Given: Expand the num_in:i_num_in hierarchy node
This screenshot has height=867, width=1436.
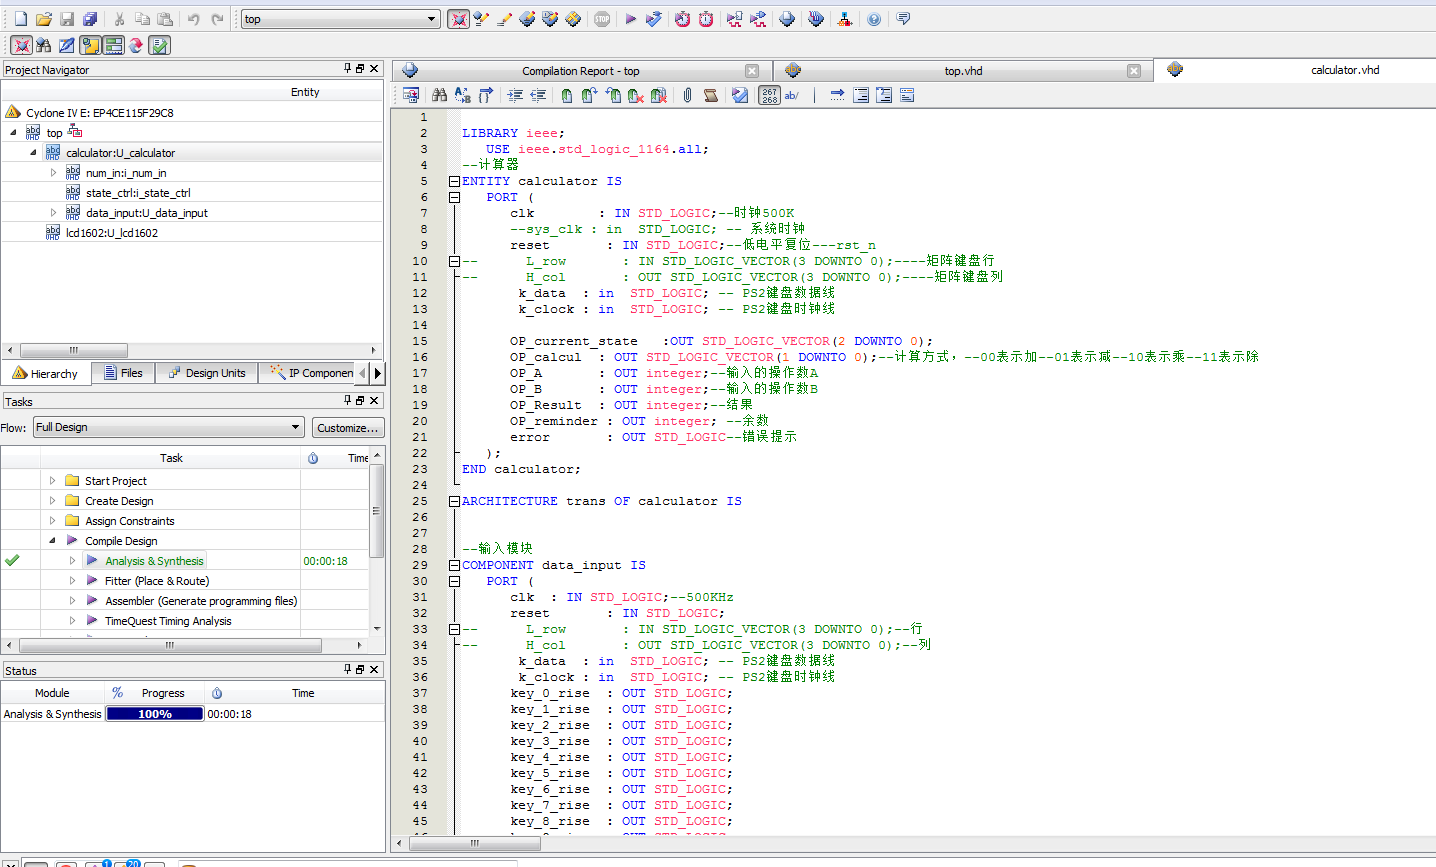Looking at the screenshot, I should (53, 173).
